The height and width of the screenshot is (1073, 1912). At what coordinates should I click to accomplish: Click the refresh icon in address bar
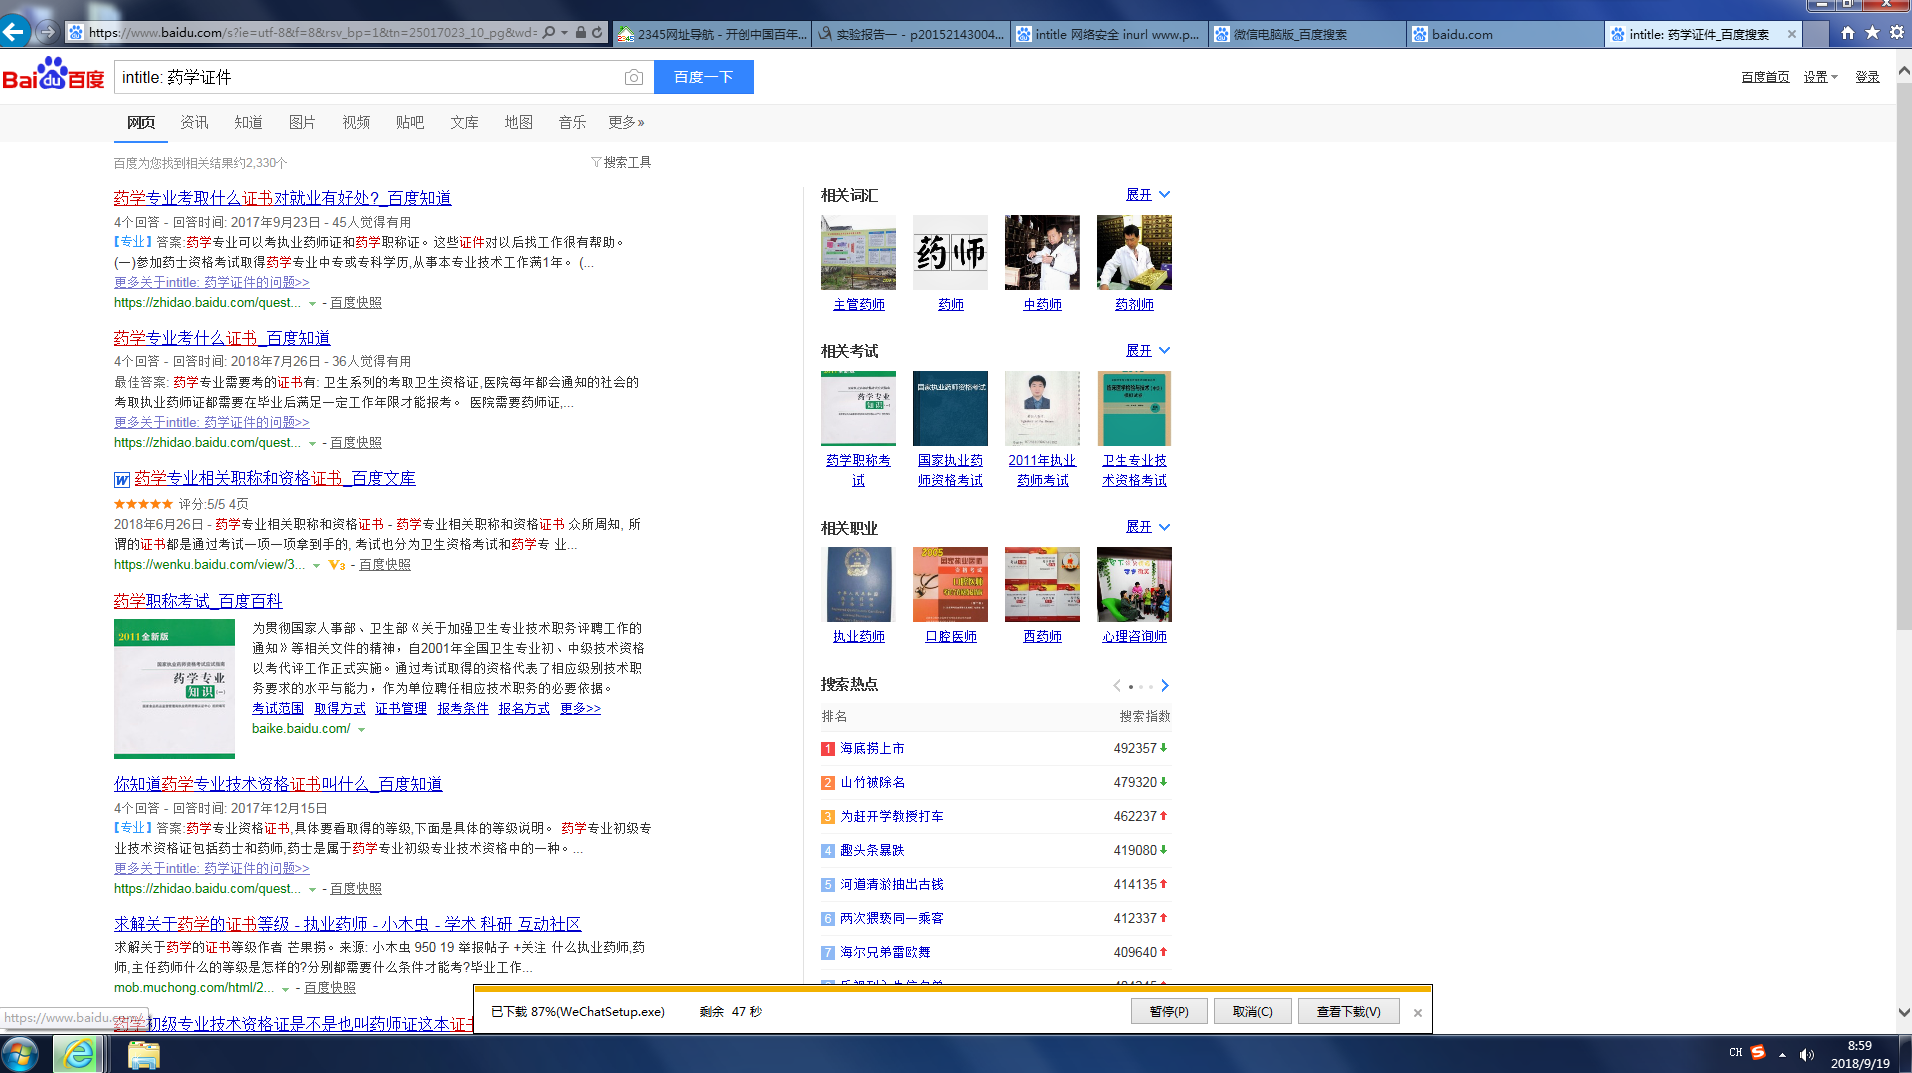tap(597, 33)
